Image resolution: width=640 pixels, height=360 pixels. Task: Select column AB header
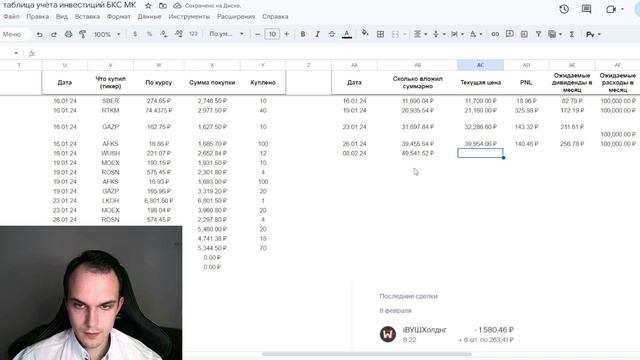(418, 65)
